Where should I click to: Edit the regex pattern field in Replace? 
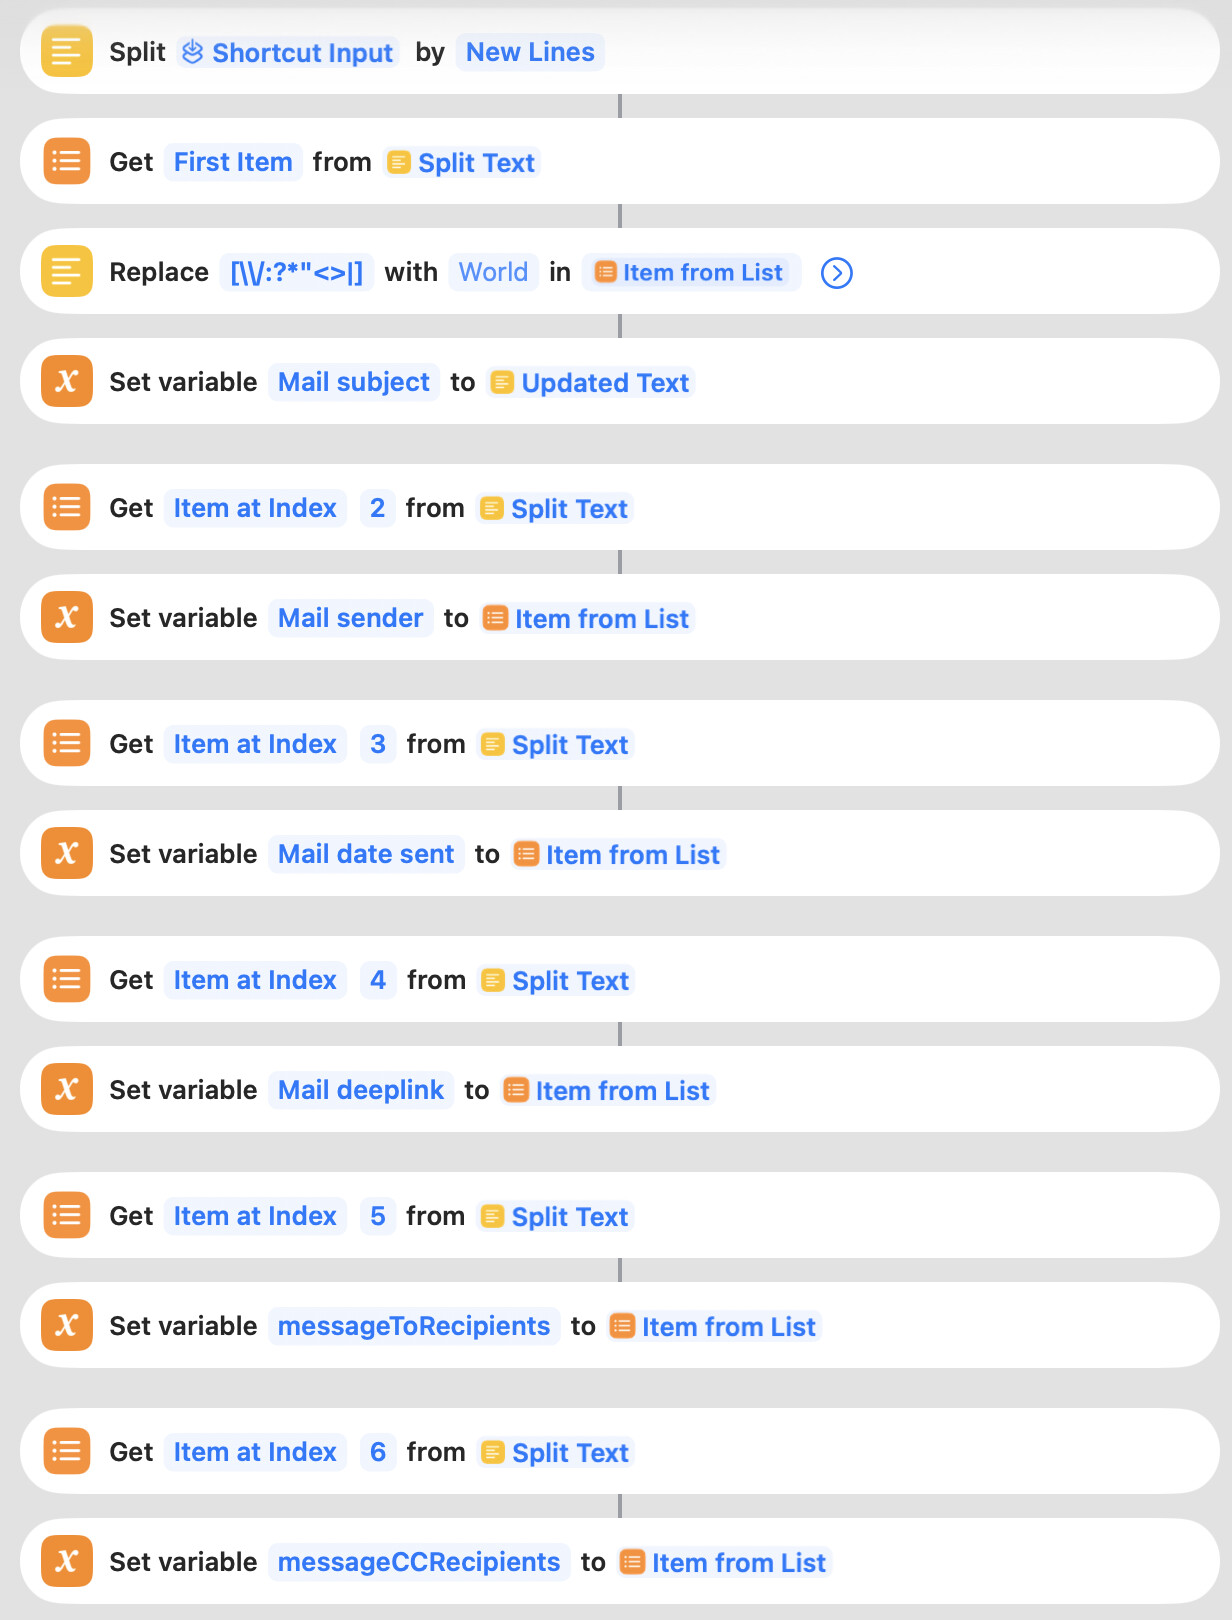pos(297,272)
